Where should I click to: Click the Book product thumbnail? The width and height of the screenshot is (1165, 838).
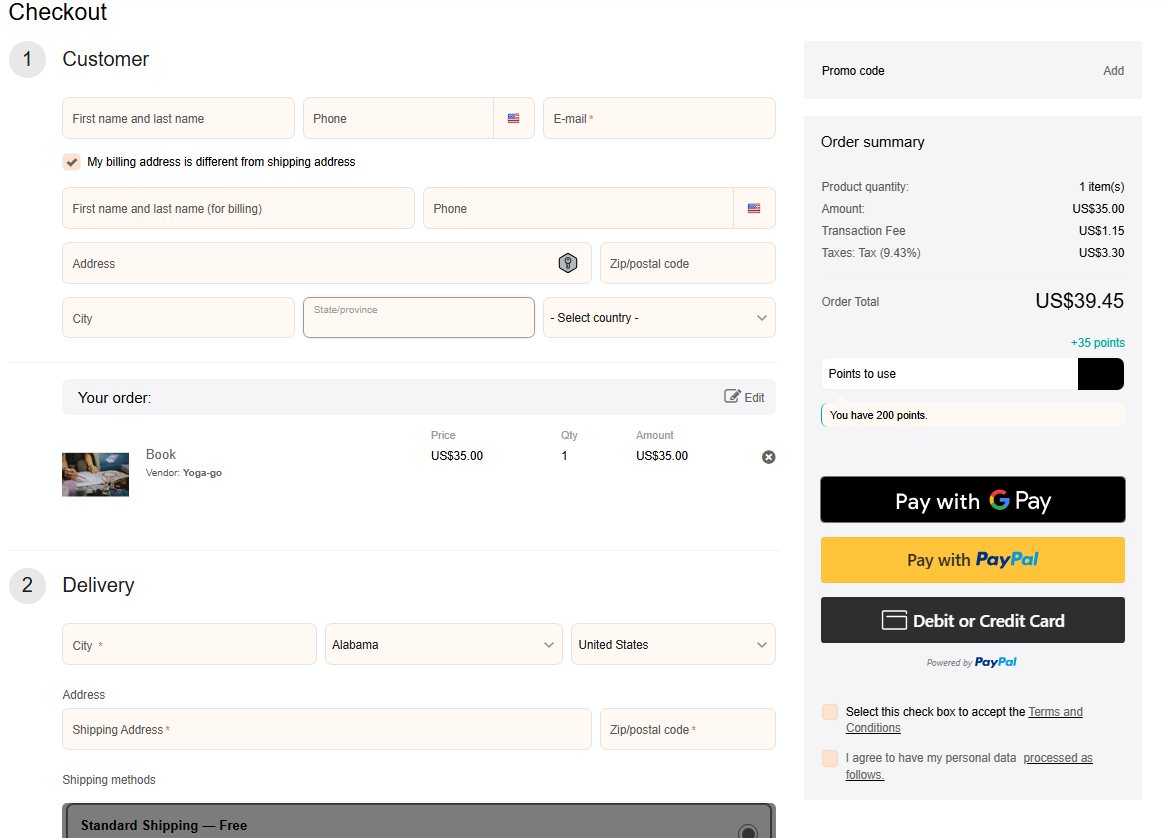(95, 474)
